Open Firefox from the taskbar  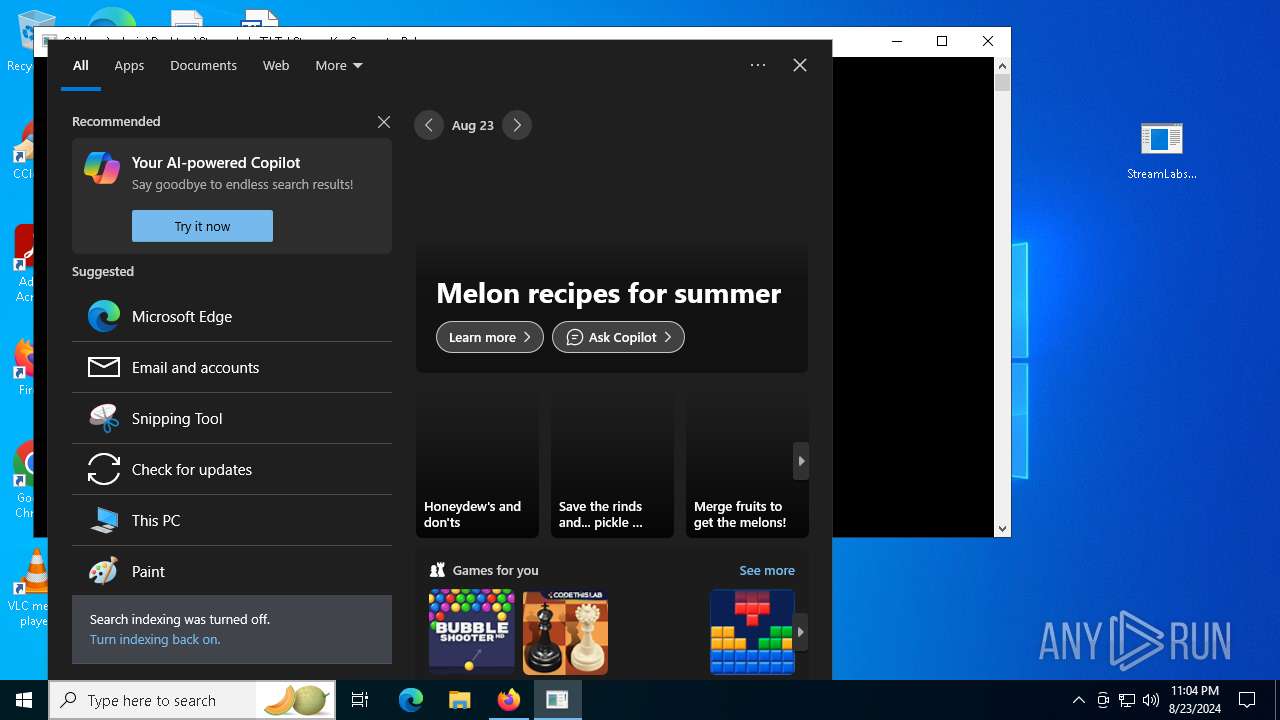[509, 700]
